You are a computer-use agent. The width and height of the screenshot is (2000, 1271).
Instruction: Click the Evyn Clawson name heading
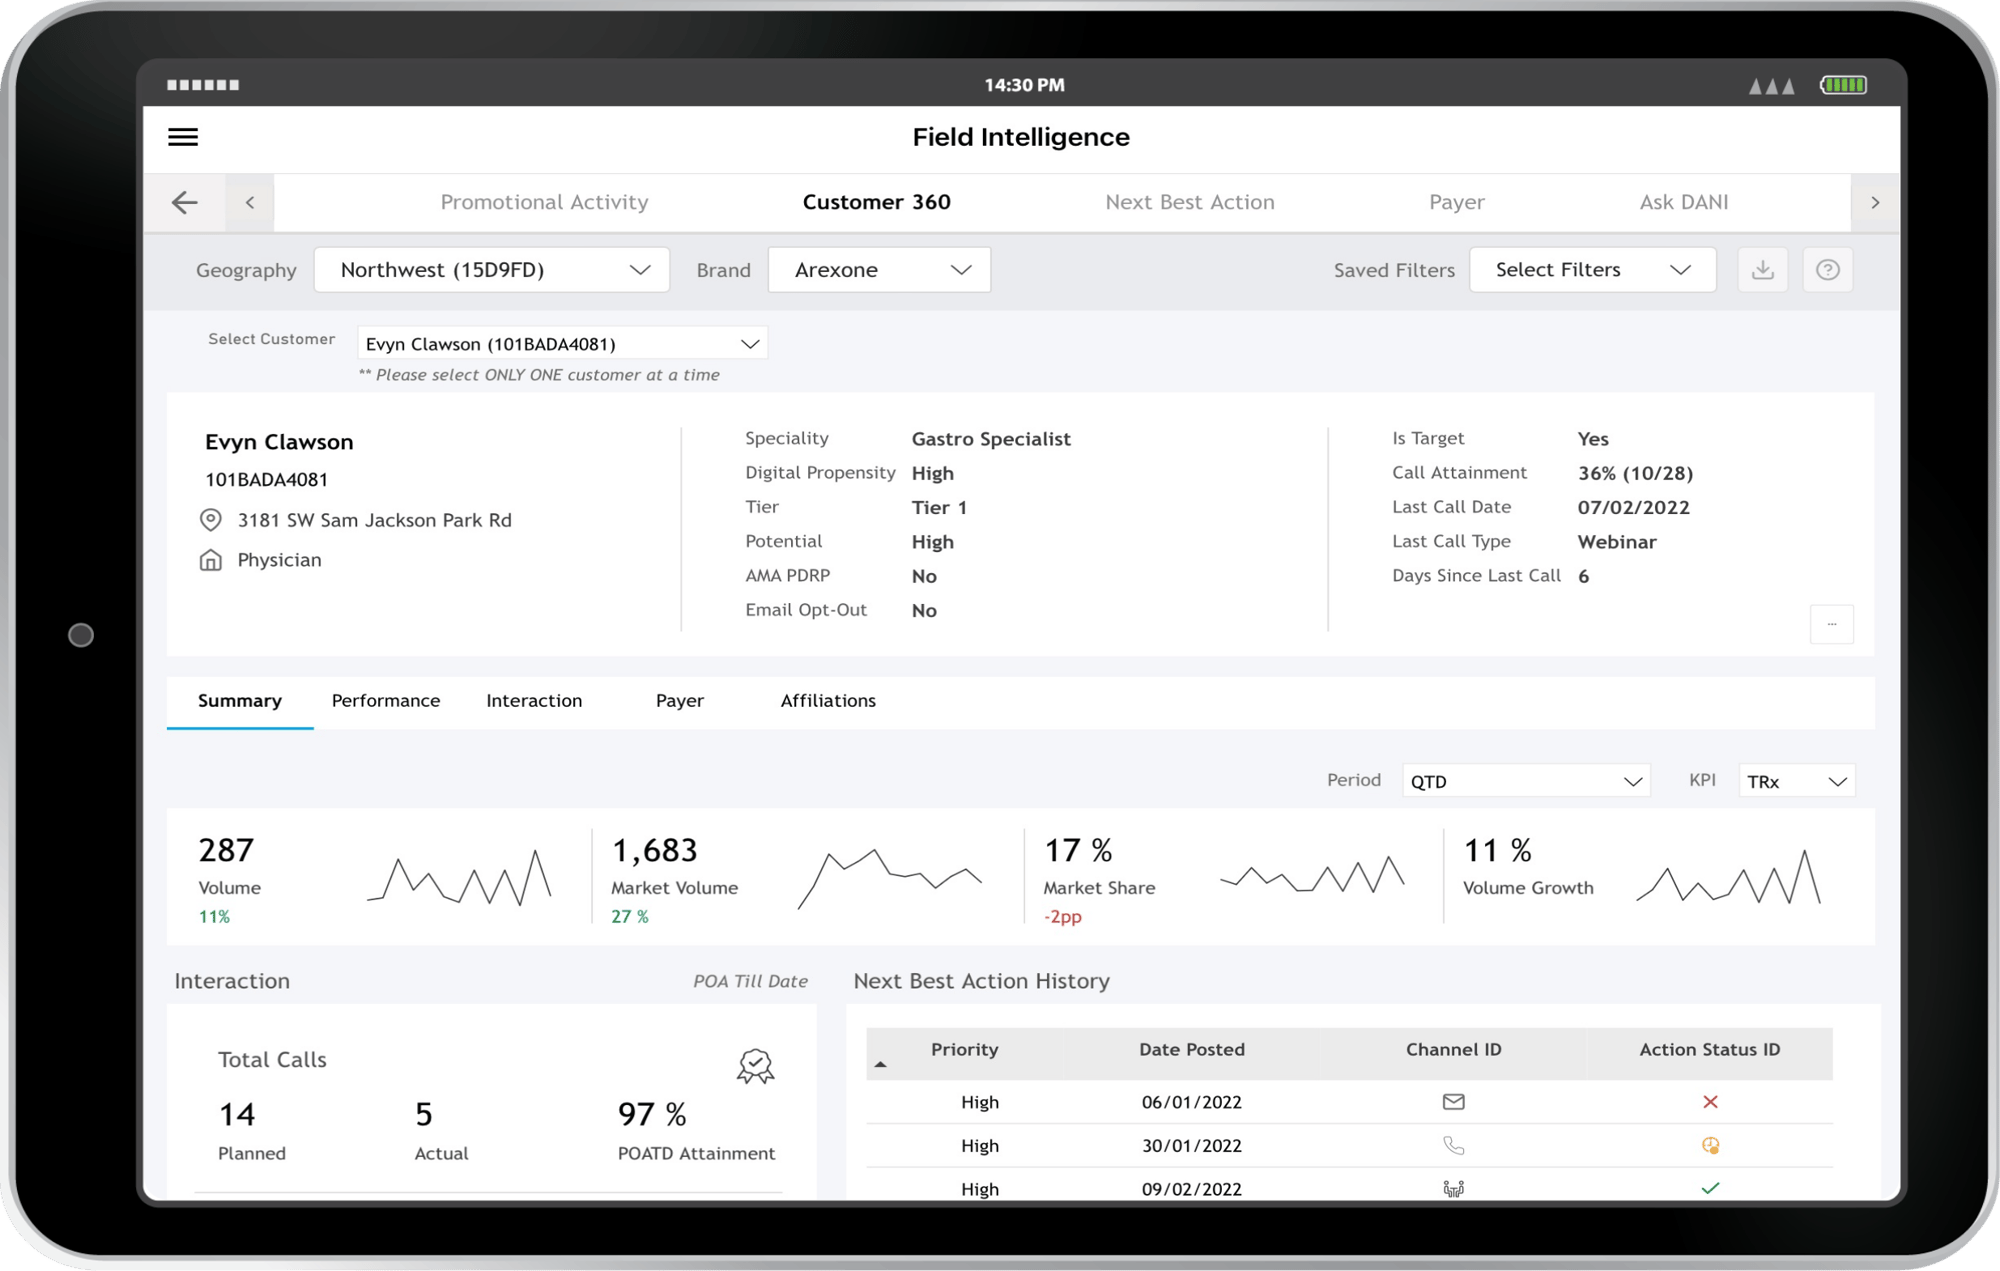tap(279, 442)
